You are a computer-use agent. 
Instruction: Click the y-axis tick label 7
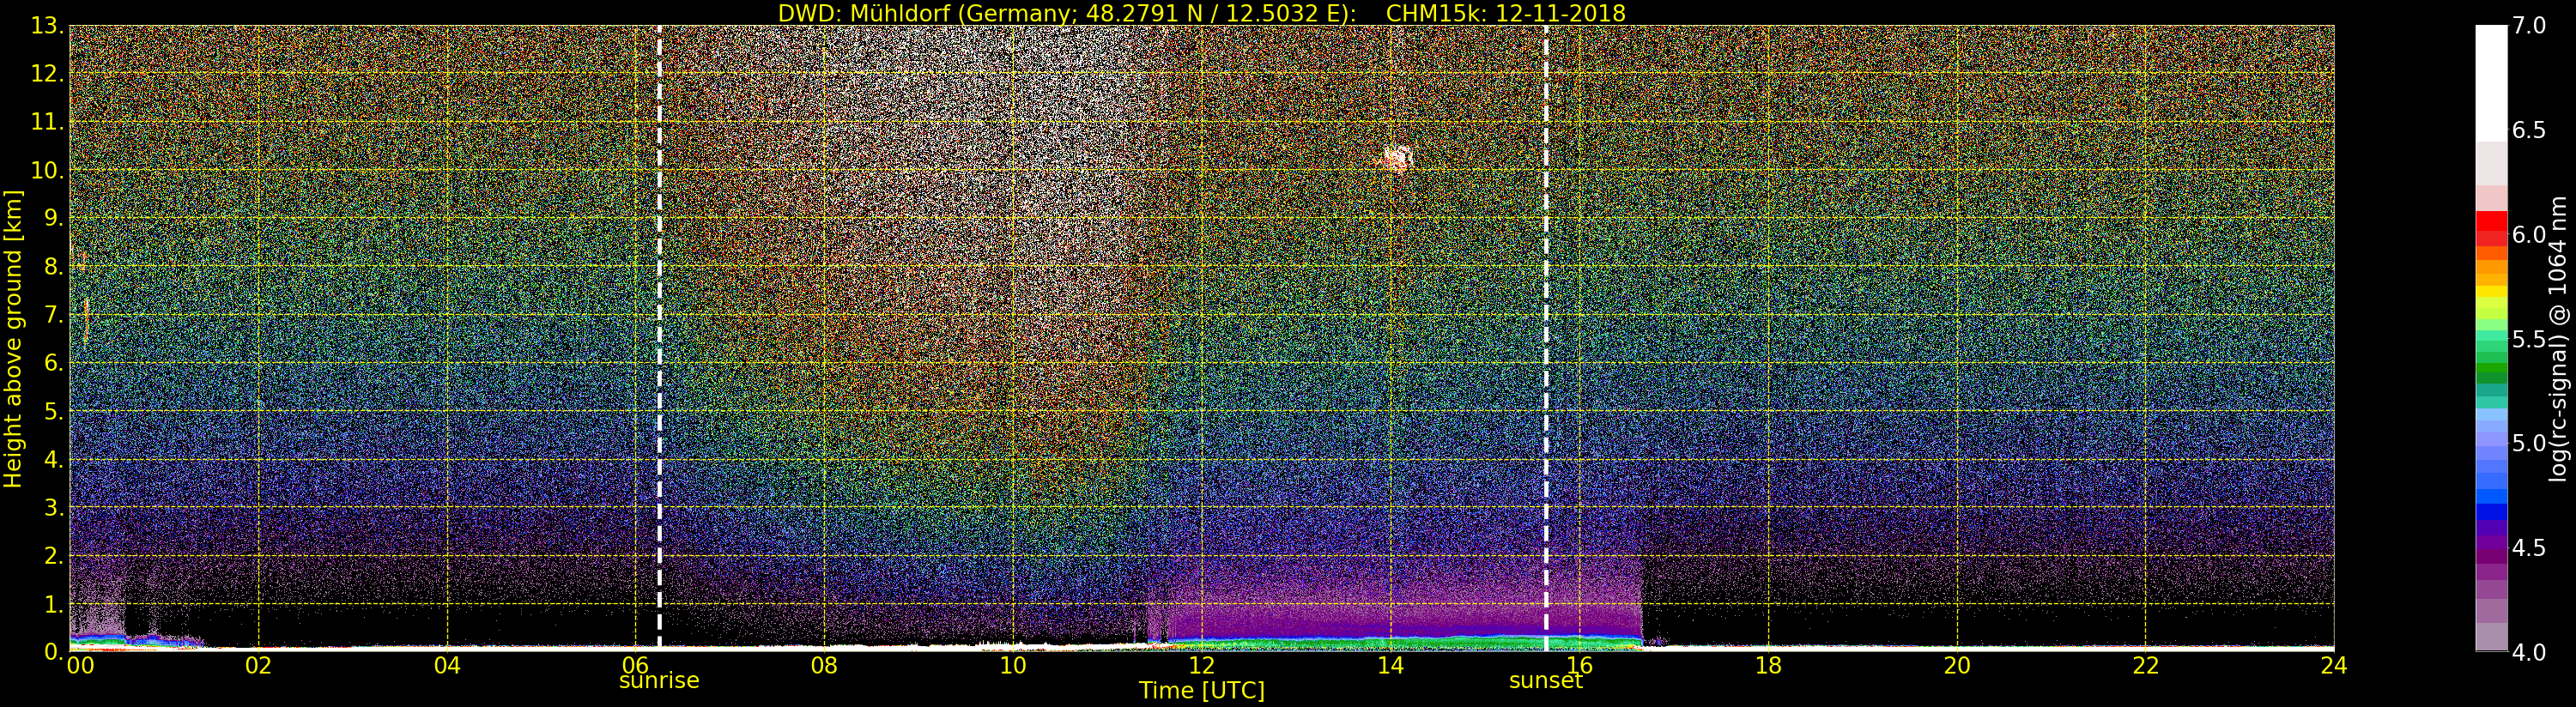tap(53, 315)
